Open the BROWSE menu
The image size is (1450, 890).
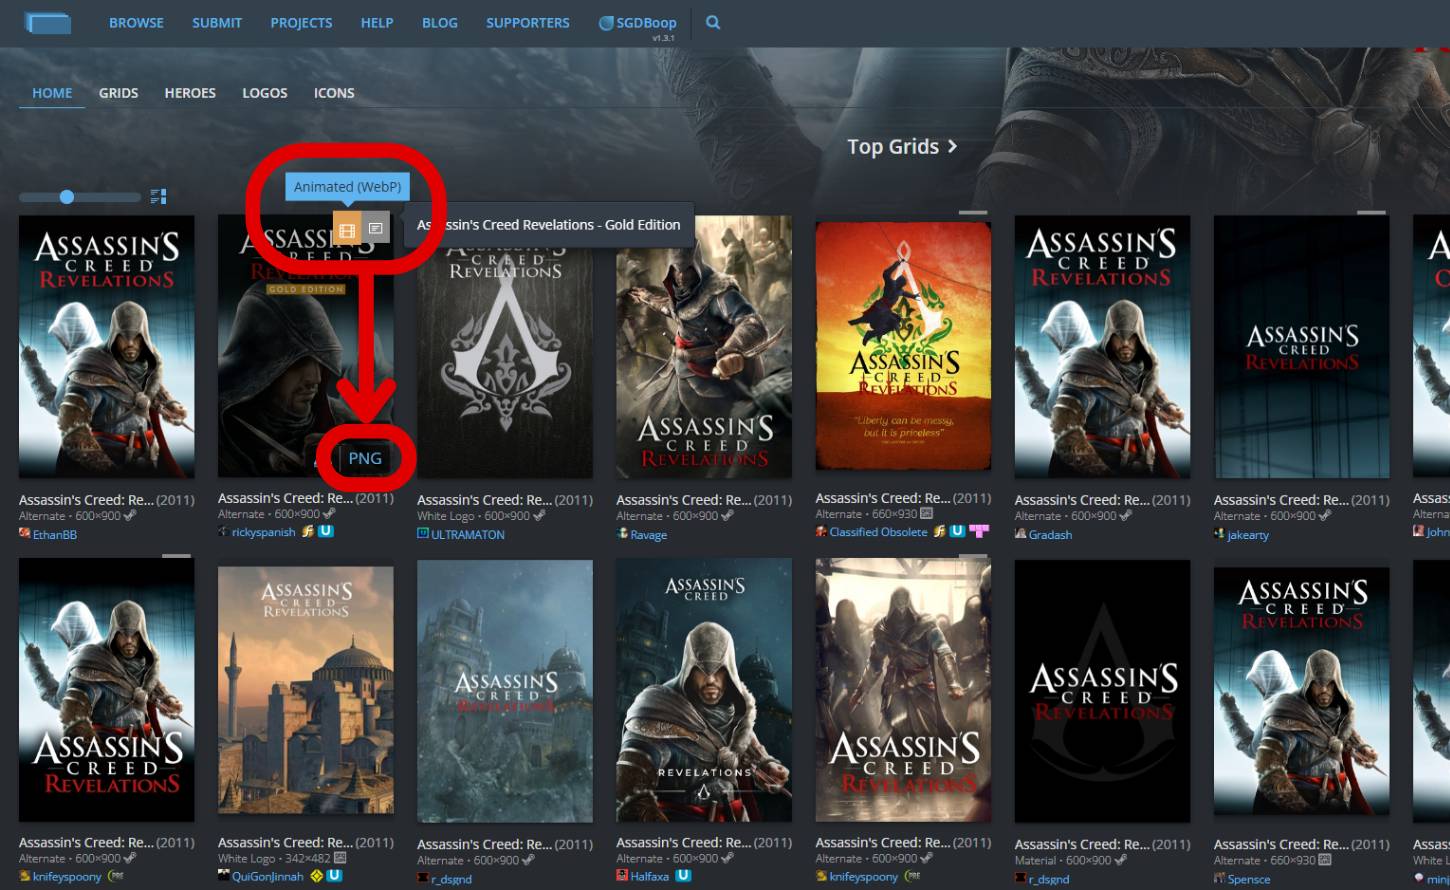tap(136, 23)
